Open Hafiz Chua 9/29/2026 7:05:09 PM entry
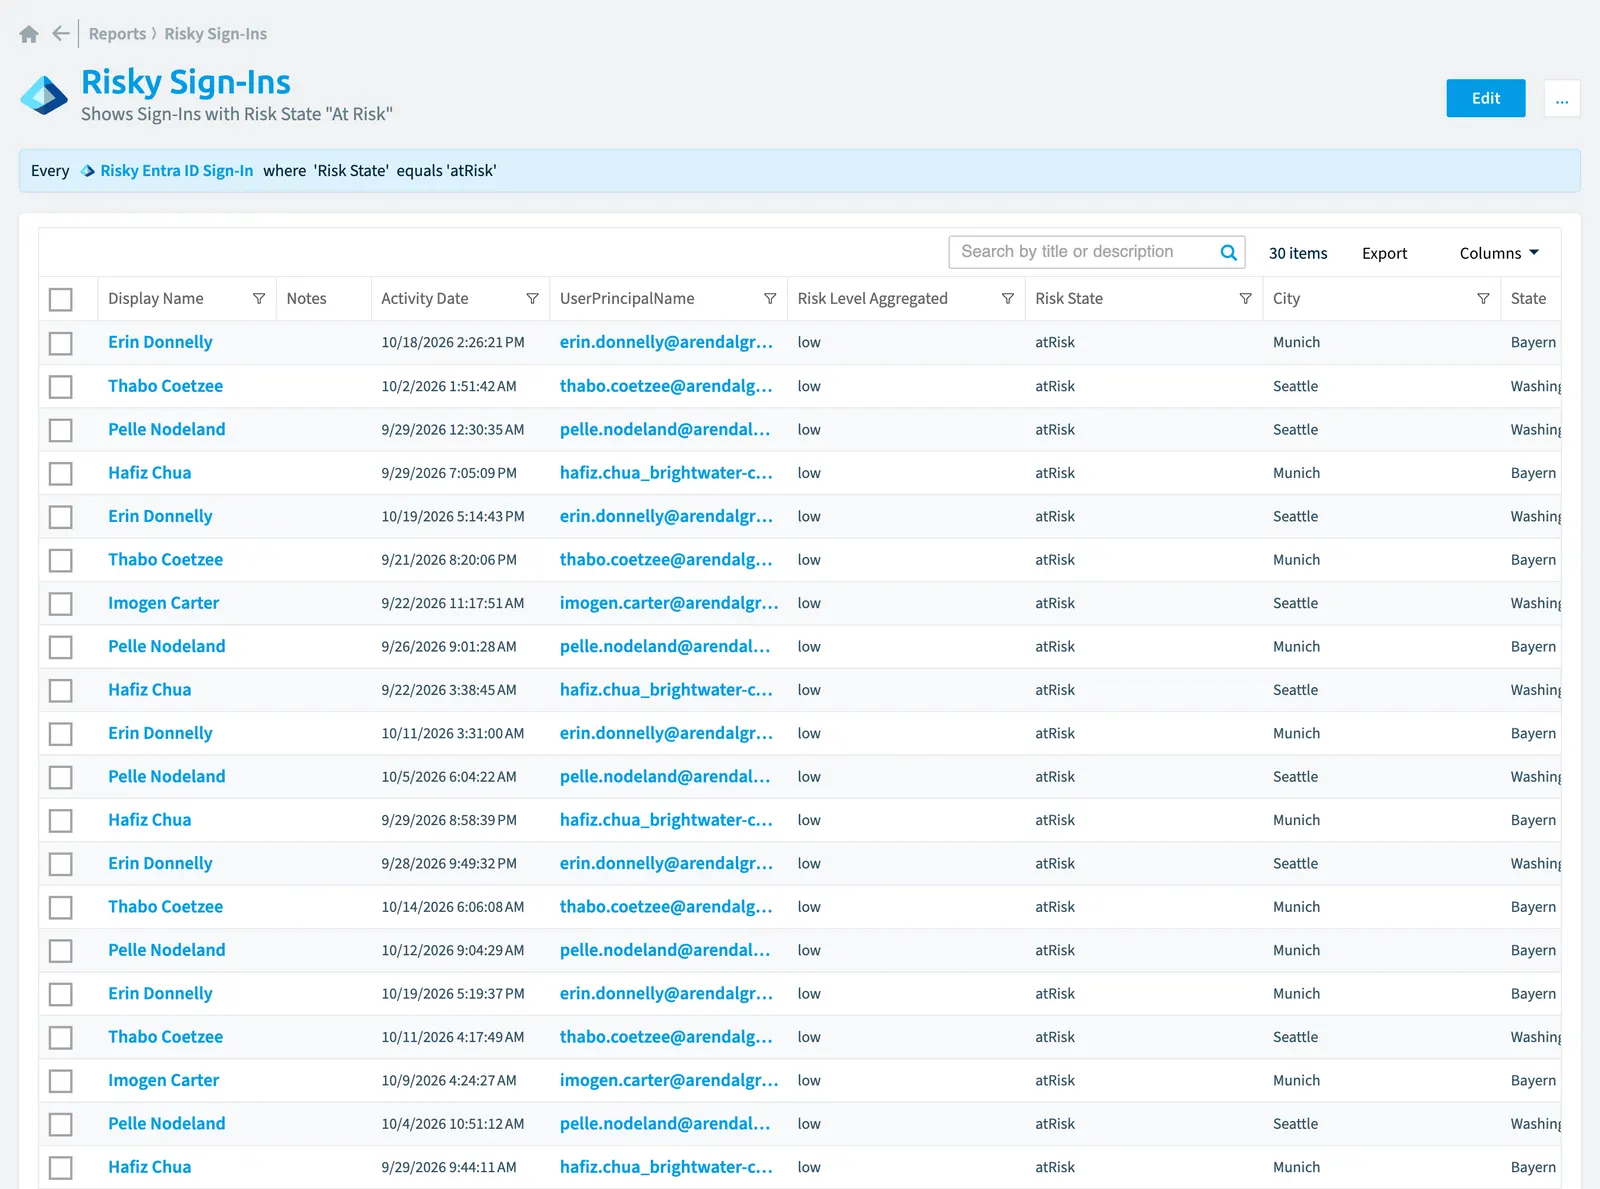The image size is (1600, 1189). point(150,473)
